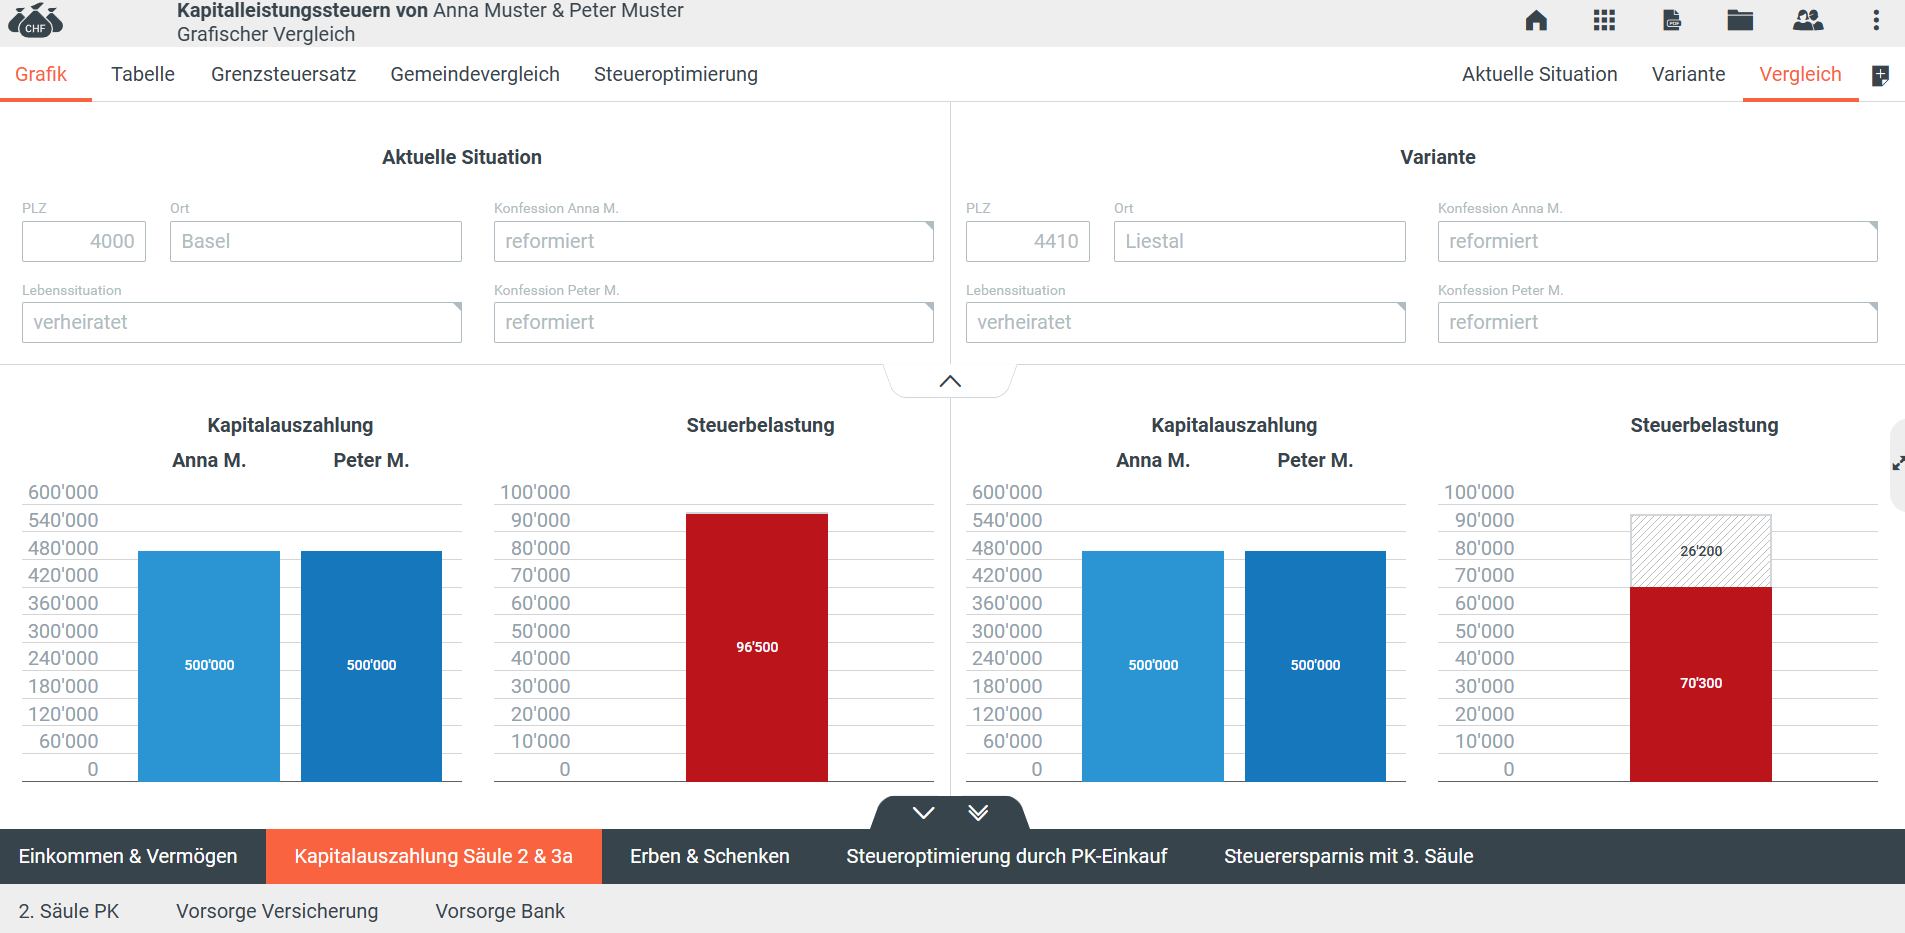Expand bottom panel with single down chevron
This screenshot has height=933, width=1905.
(923, 813)
